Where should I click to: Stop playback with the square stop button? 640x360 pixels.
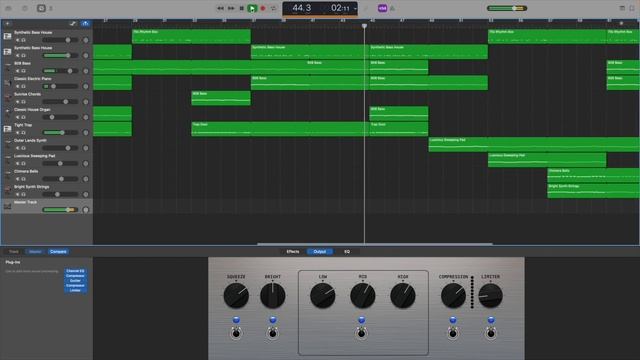[x=242, y=8]
